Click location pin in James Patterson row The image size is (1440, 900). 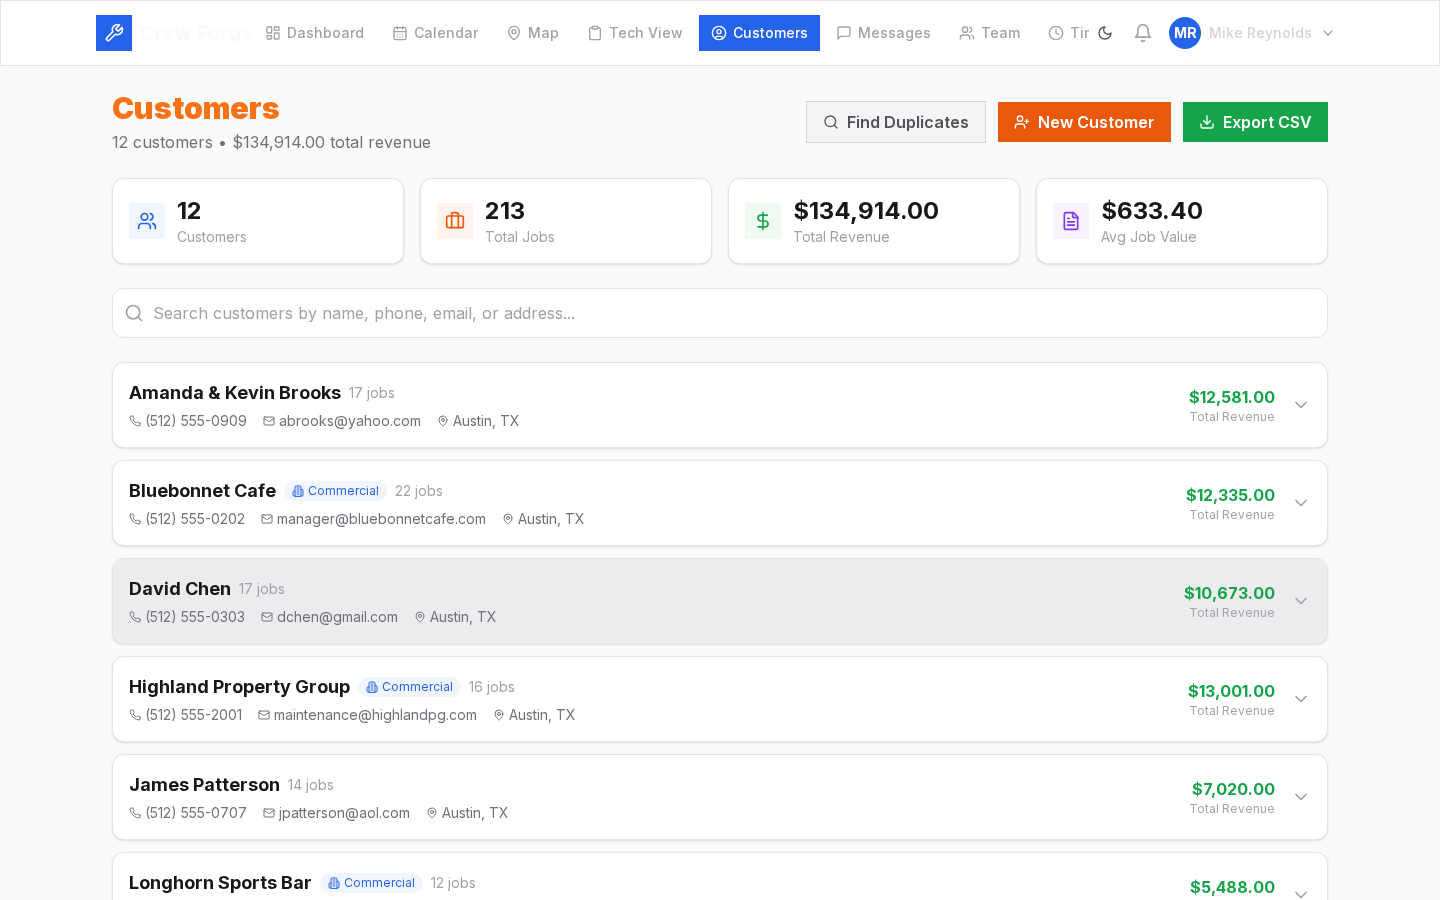[432, 813]
